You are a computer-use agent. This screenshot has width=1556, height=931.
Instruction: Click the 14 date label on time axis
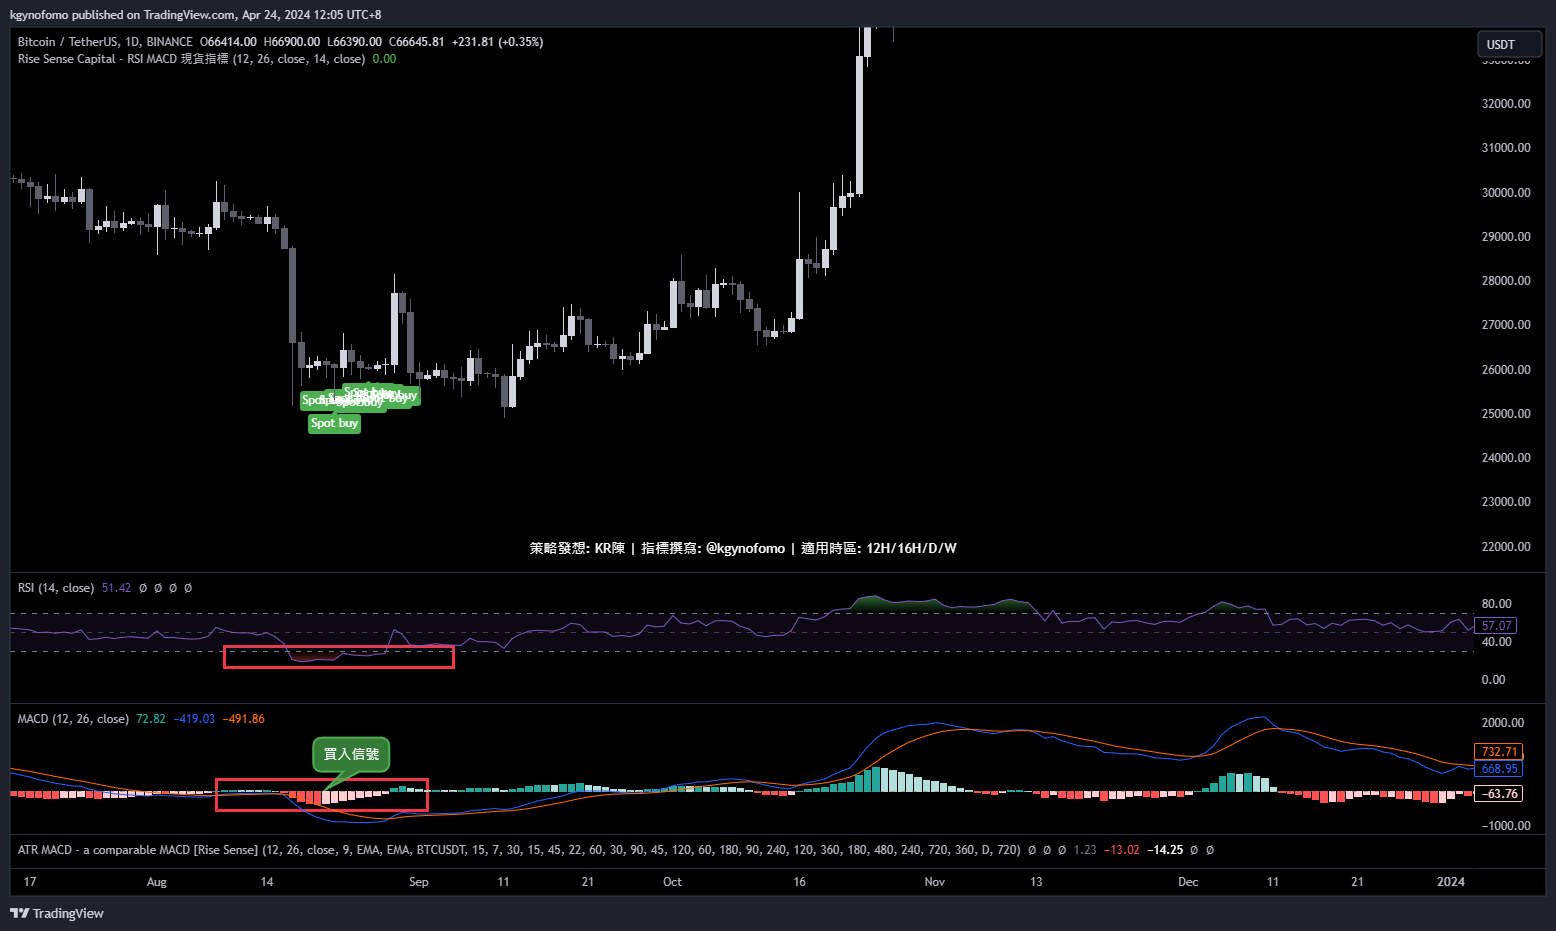pos(267,882)
